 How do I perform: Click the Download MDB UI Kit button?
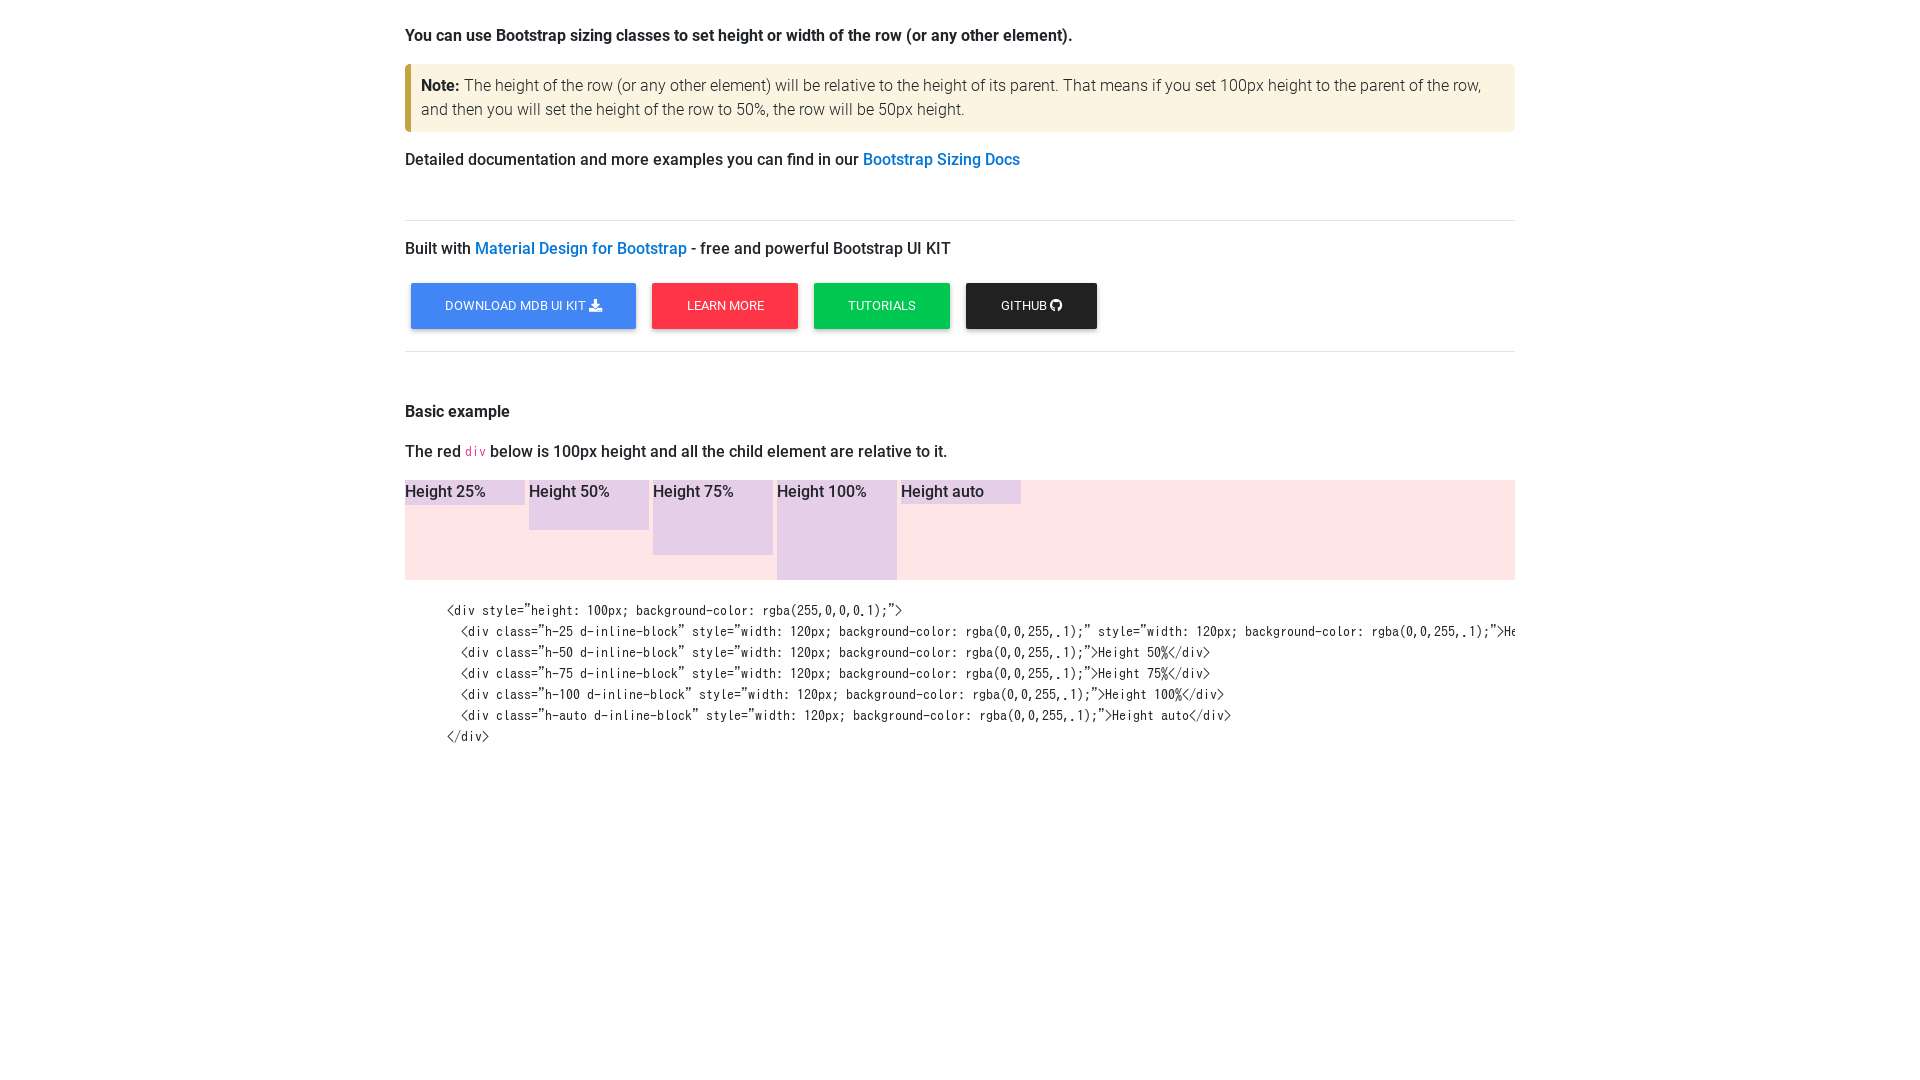[523, 306]
